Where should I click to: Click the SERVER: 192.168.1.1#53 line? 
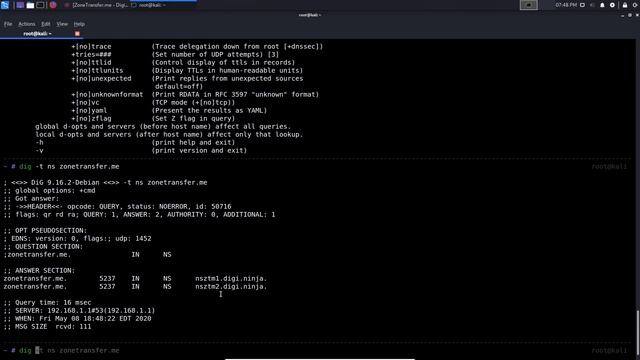tap(79, 311)
